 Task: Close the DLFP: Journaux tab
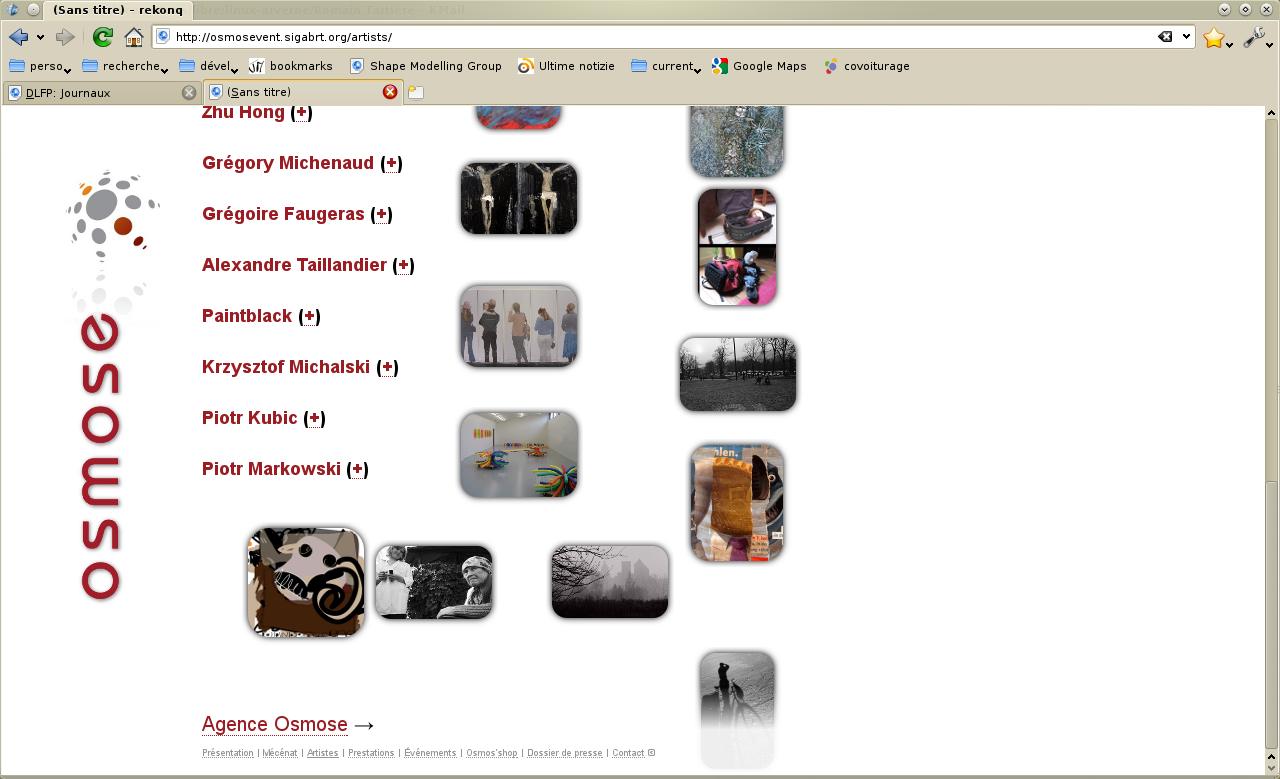point(188,92)
